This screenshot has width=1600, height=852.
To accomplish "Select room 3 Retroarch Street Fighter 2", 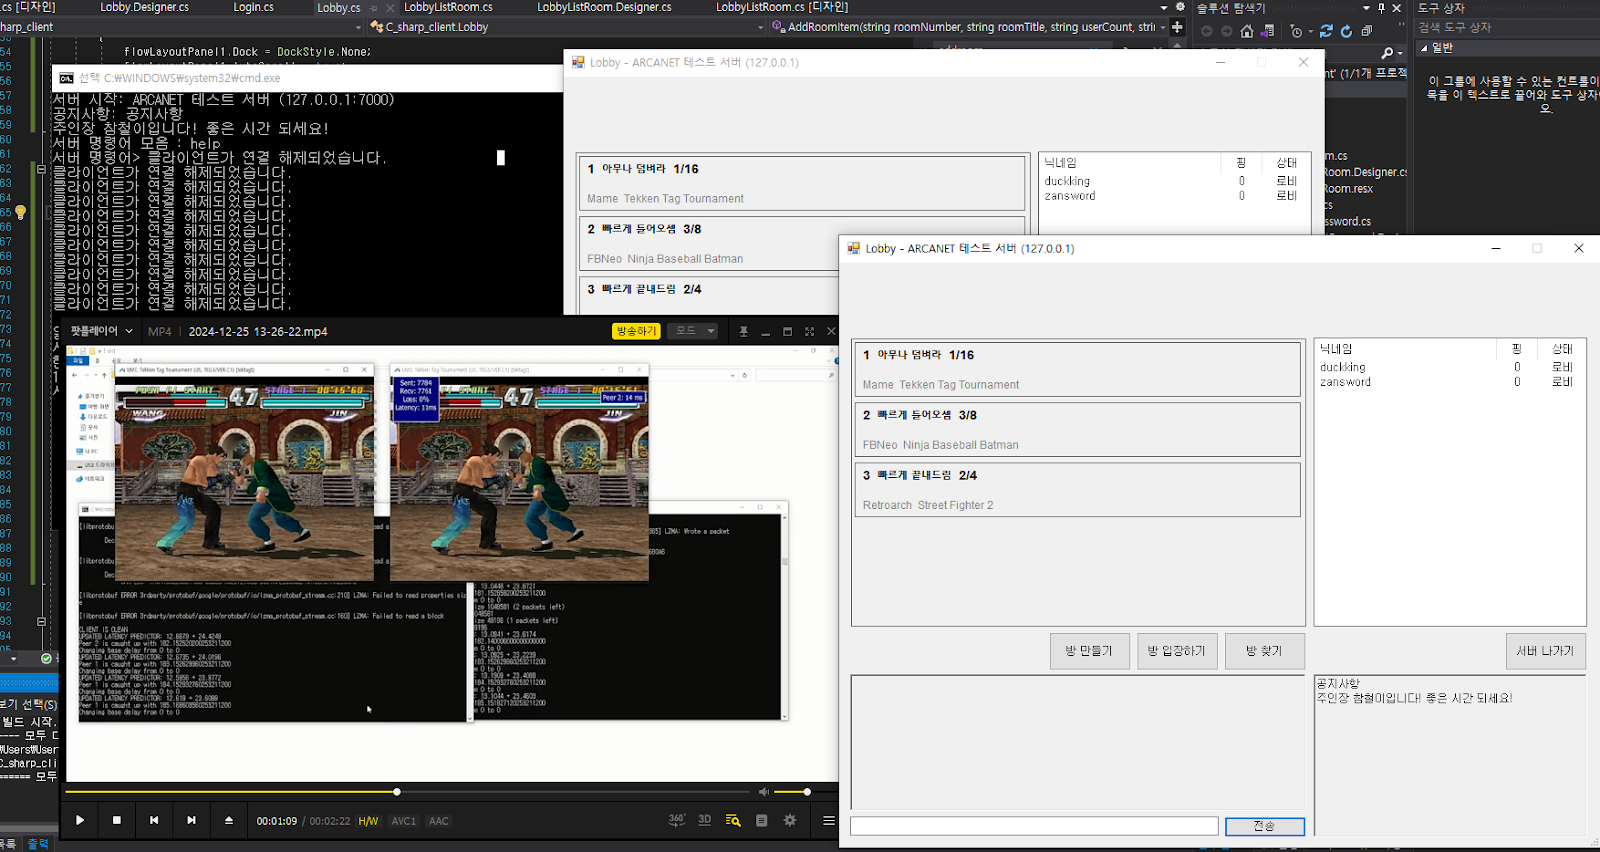I will pyautogui.click(x=1076, y=489).
